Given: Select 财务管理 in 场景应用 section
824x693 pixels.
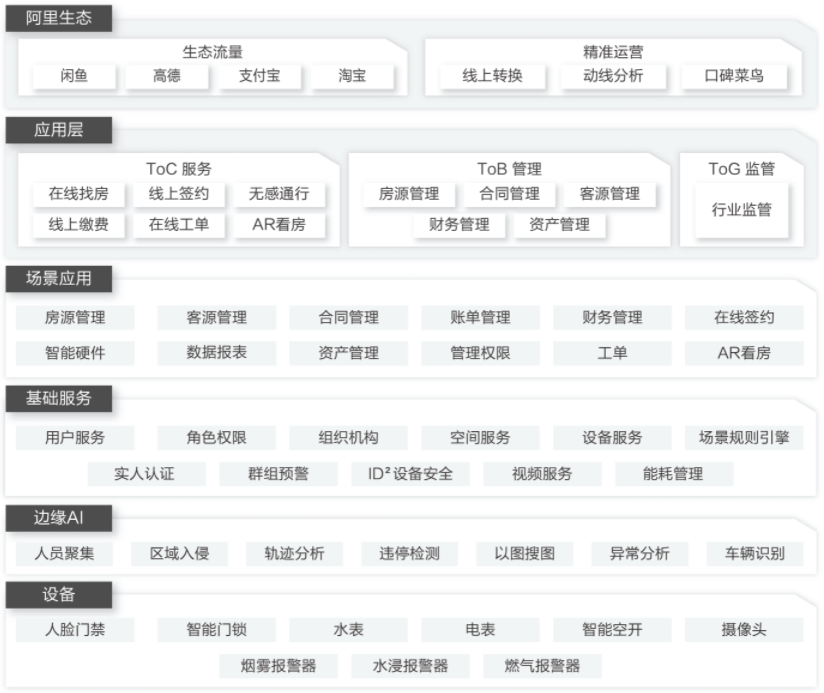Looking at the screenshot, I should click(613, 318).
